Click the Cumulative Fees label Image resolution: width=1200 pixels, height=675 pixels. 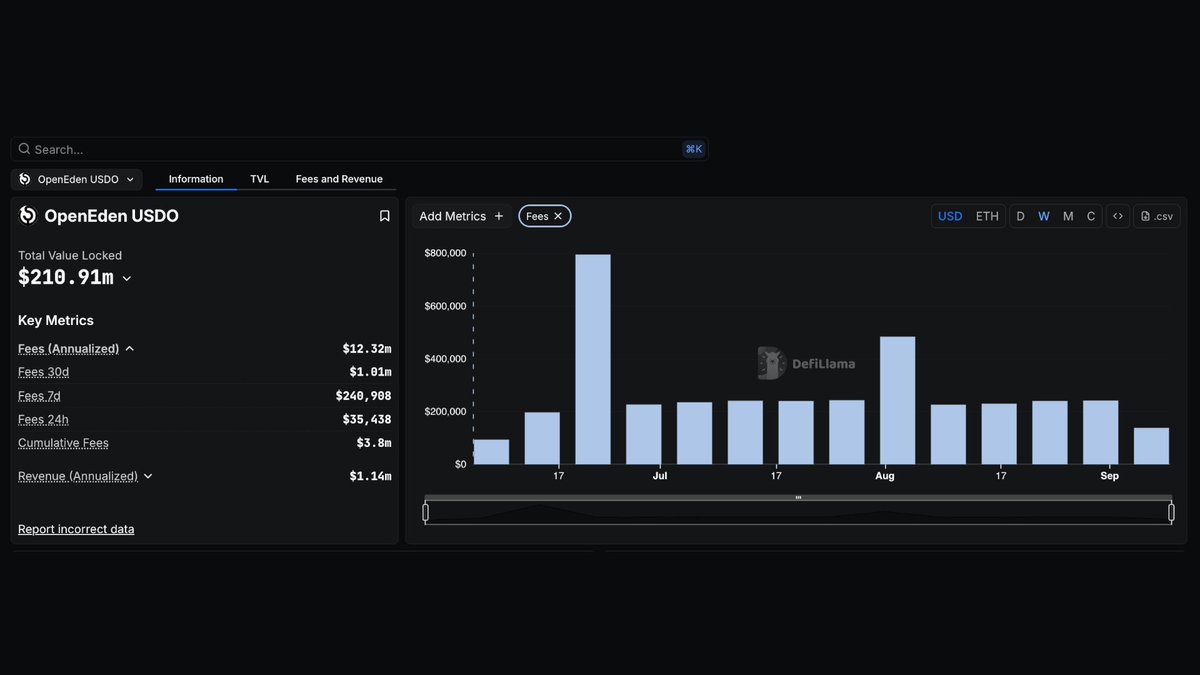coord(63,443)
